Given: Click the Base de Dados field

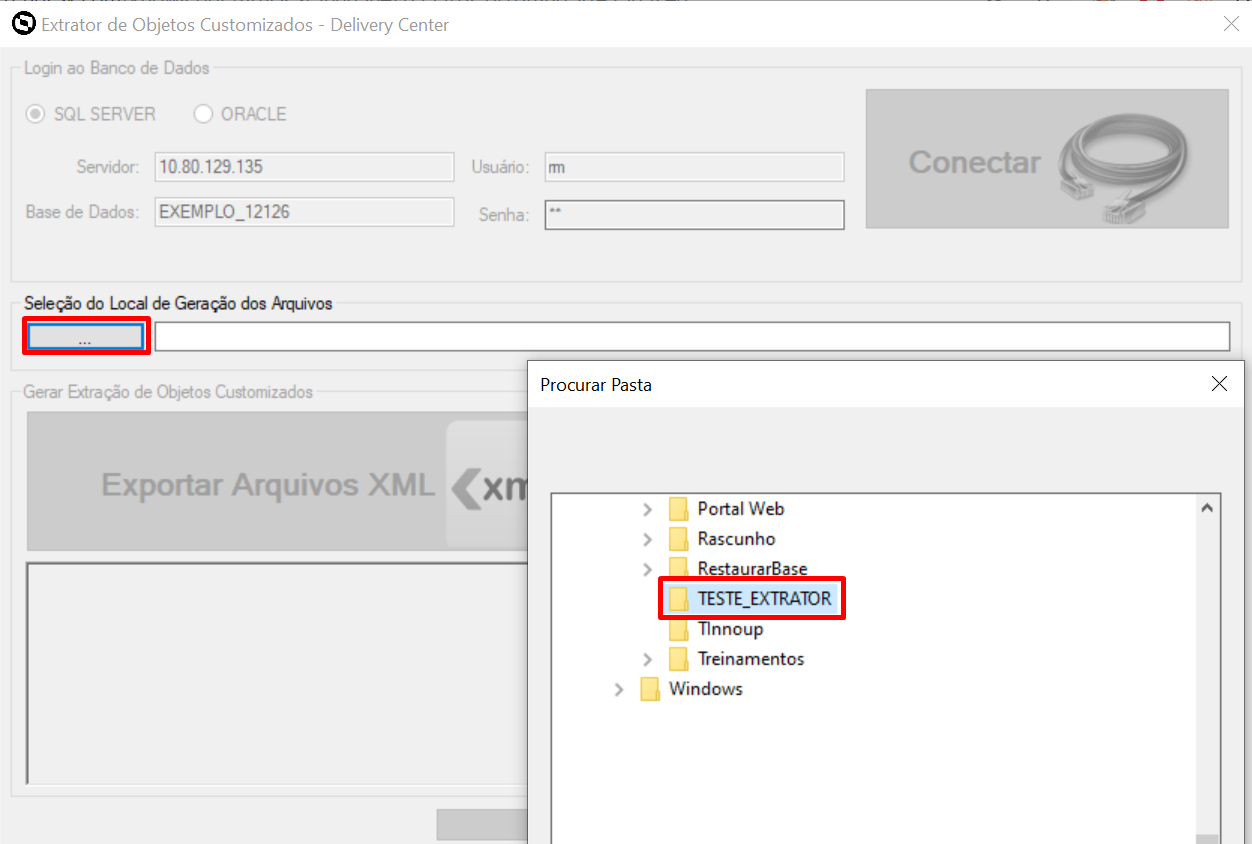Looking at the screenshot, I should (x=304, y=211).
